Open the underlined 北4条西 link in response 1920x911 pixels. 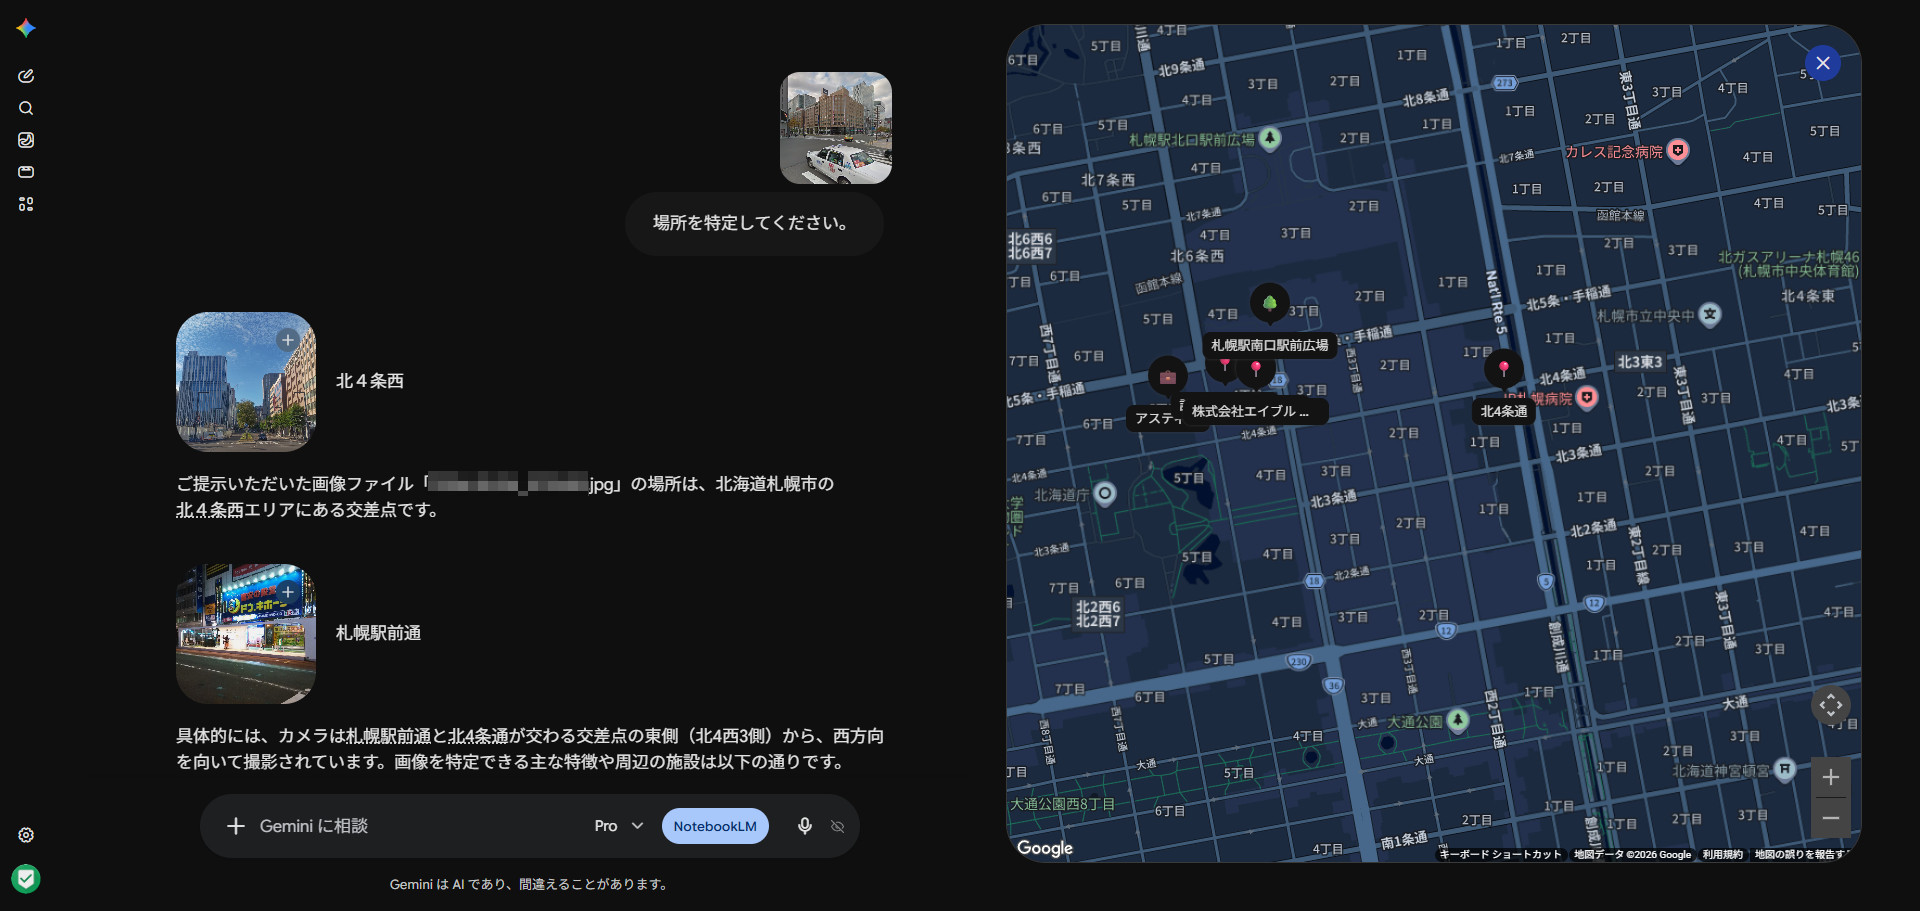(210, 510)
